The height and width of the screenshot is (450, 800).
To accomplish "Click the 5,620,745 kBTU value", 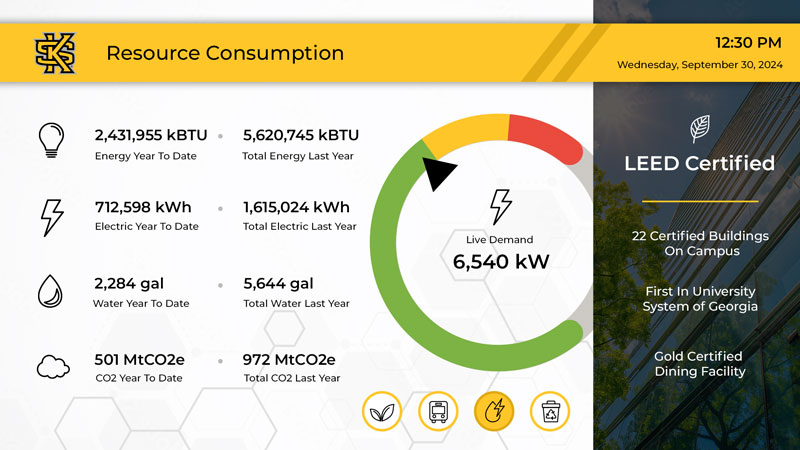I will pyautogui.click(x=301, y=135).
